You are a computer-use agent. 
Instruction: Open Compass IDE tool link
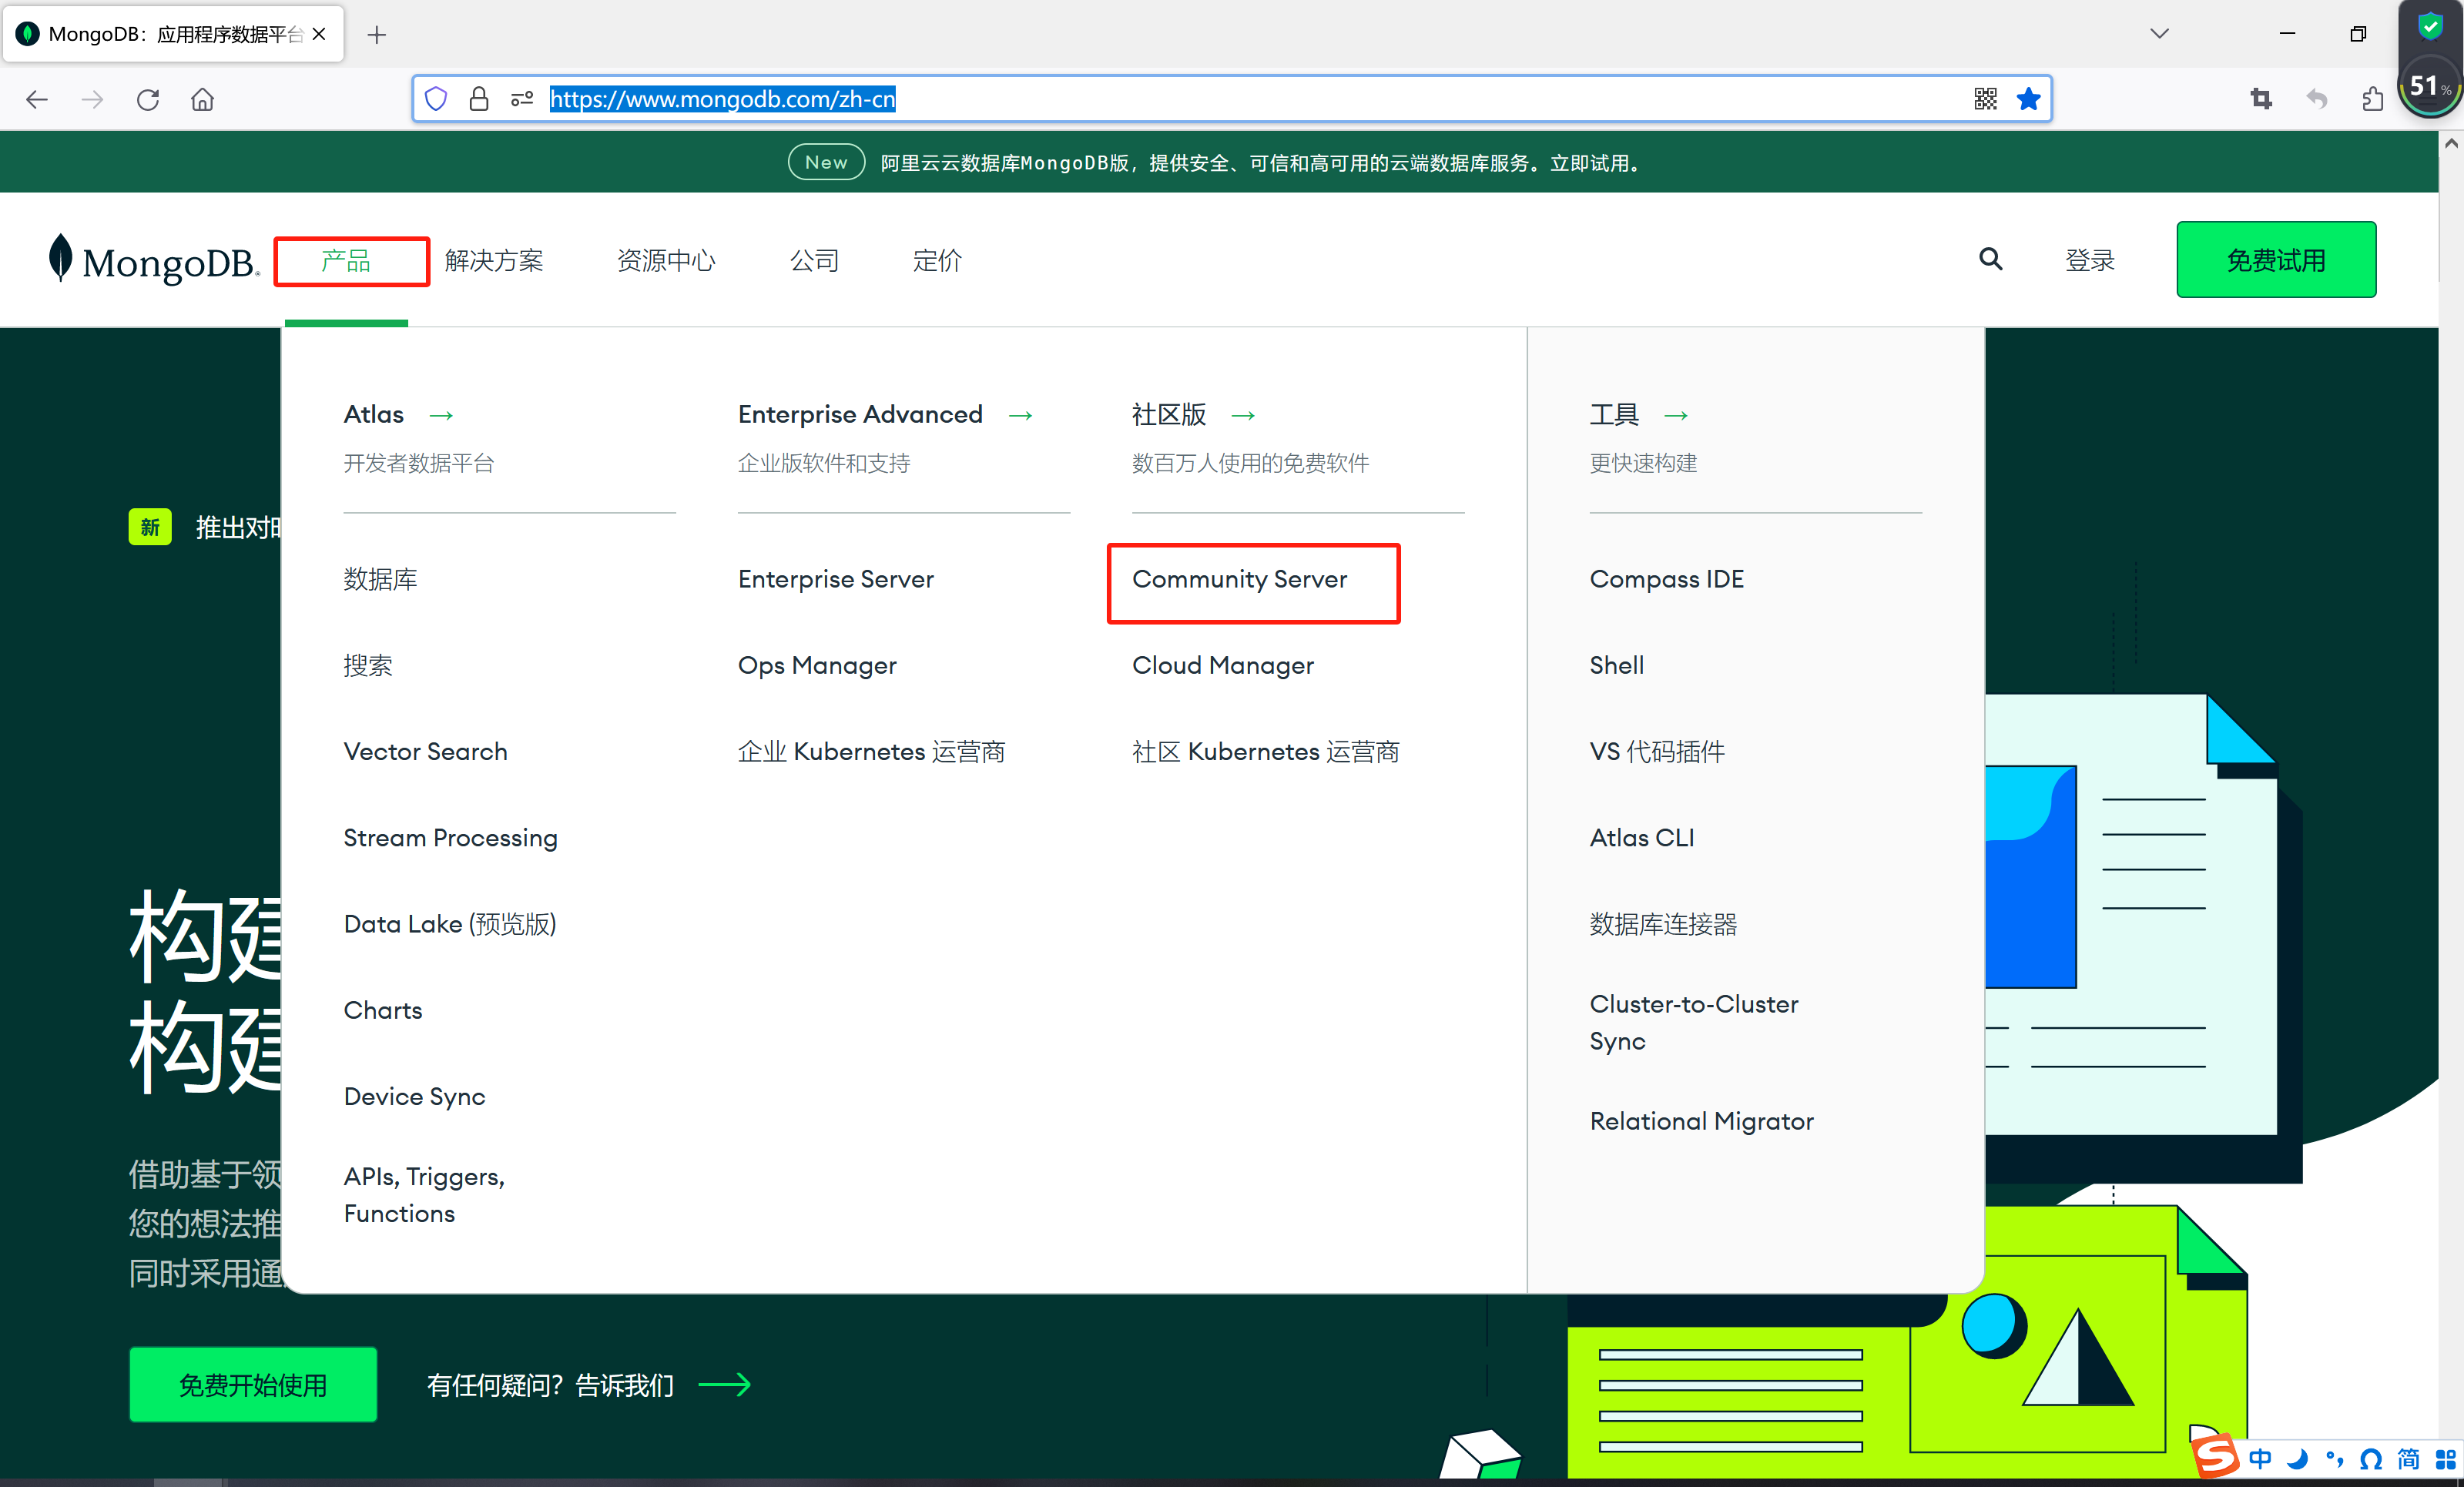(x=1666, y=579)
